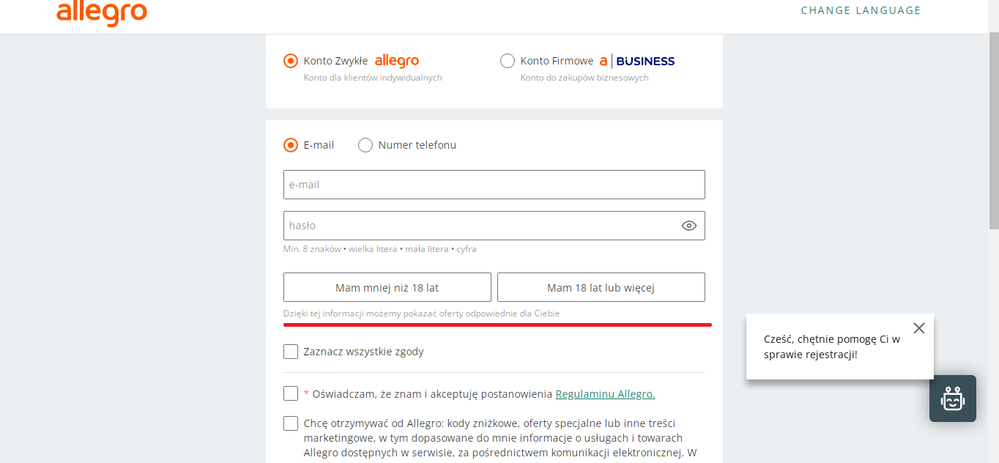Select the Konto Zwykłe account type
This screenshot has width=999, height=463.
coord(291,61)
